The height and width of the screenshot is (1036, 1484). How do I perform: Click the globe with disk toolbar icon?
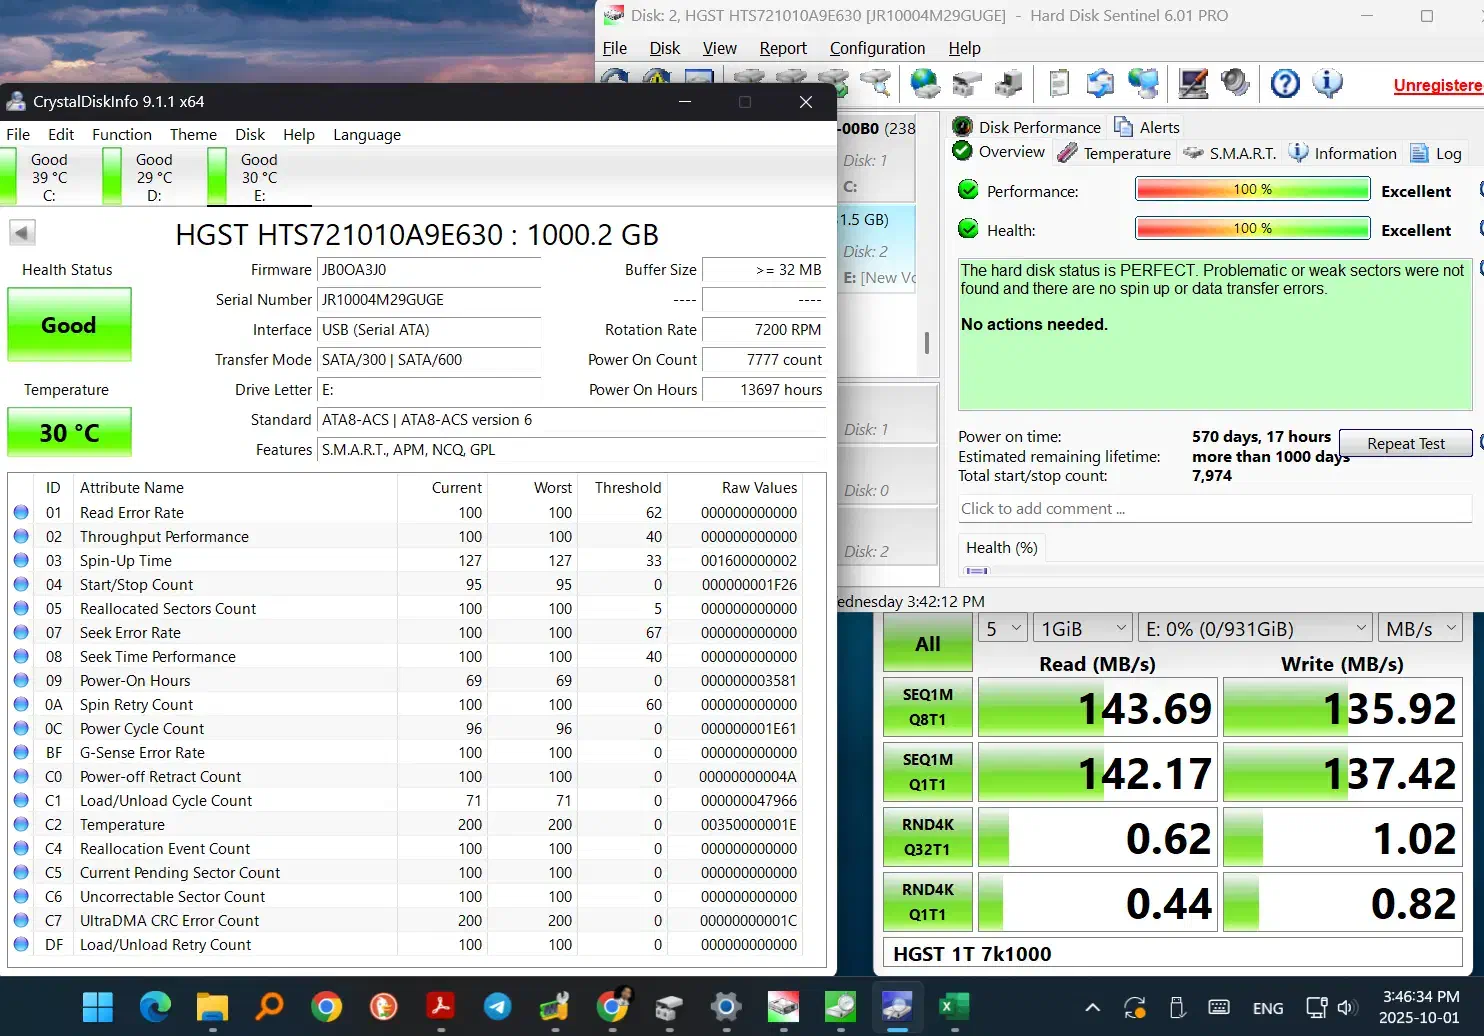[x=925, y=83]
